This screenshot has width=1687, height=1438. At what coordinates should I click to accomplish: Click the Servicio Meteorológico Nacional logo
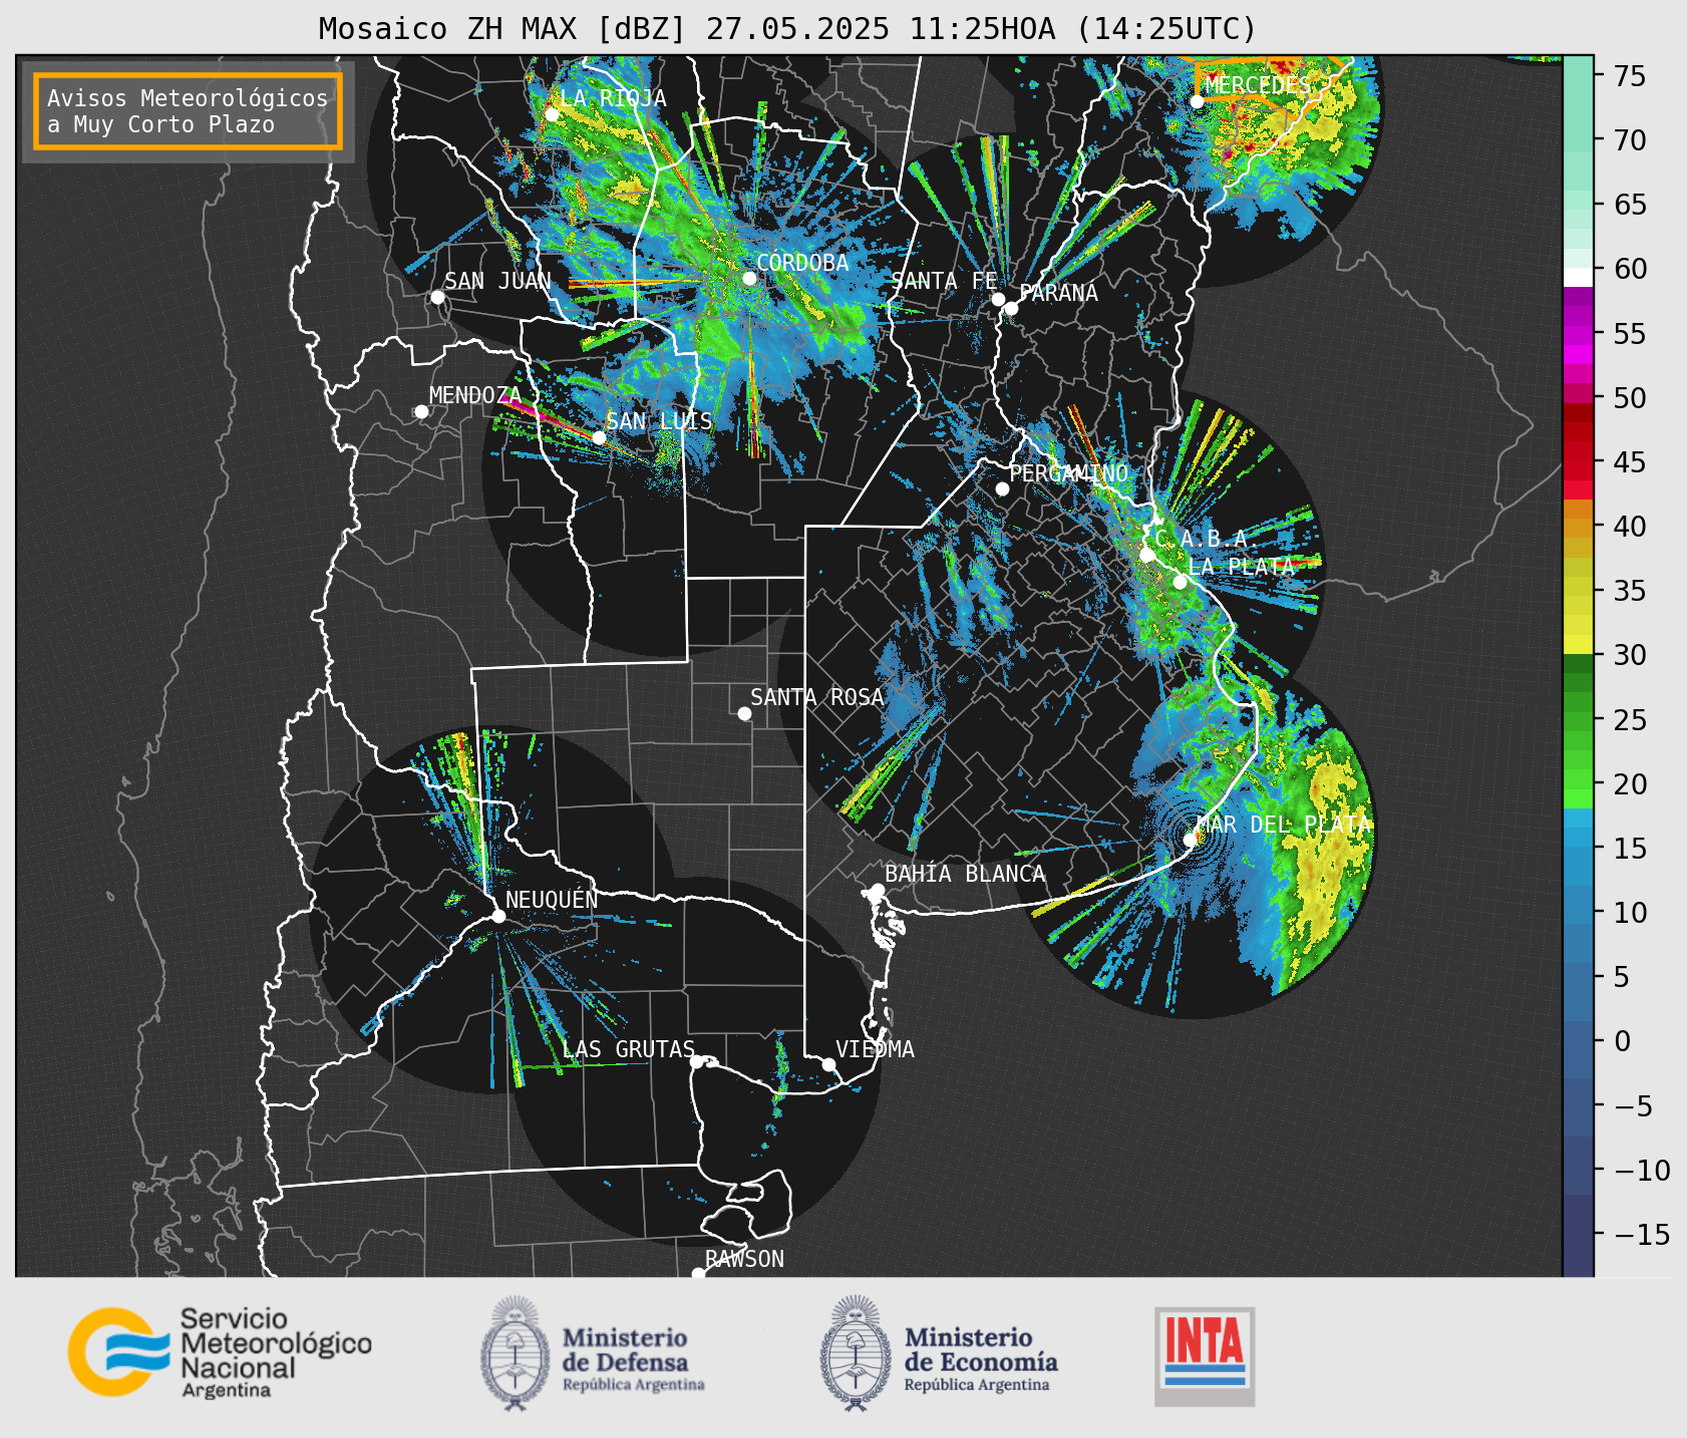click(219, 1352)
